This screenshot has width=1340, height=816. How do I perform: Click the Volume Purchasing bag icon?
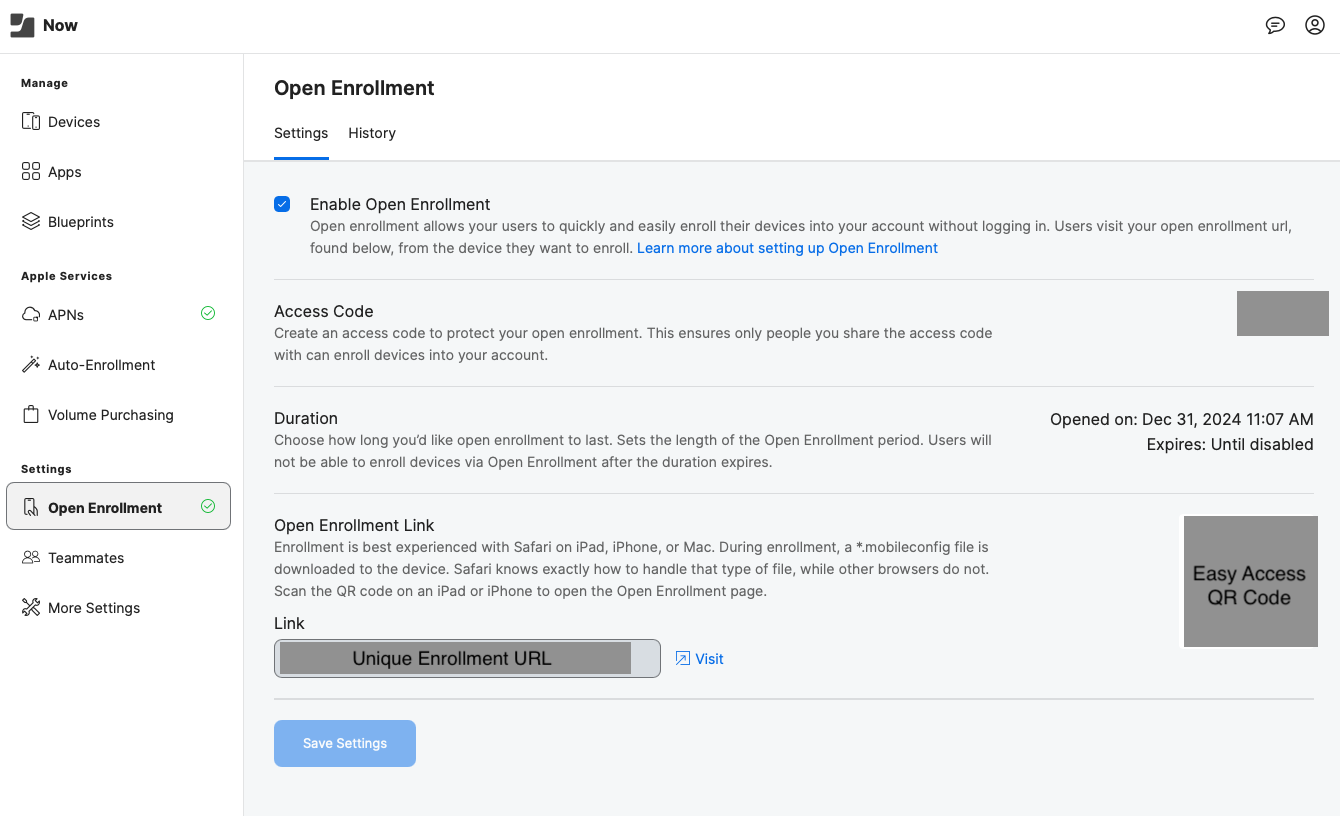tap(31, 415)
